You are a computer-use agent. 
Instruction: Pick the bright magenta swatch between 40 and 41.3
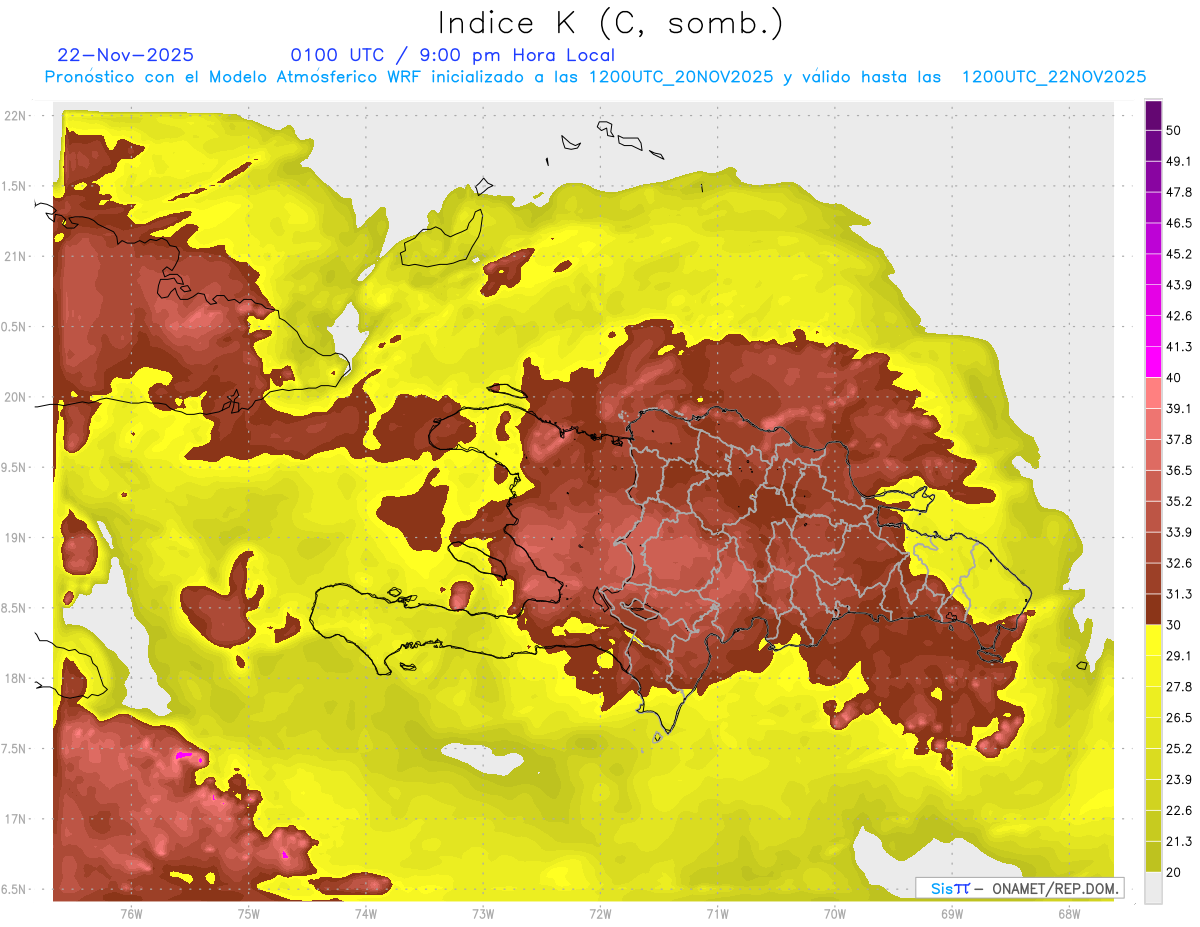1153,362
